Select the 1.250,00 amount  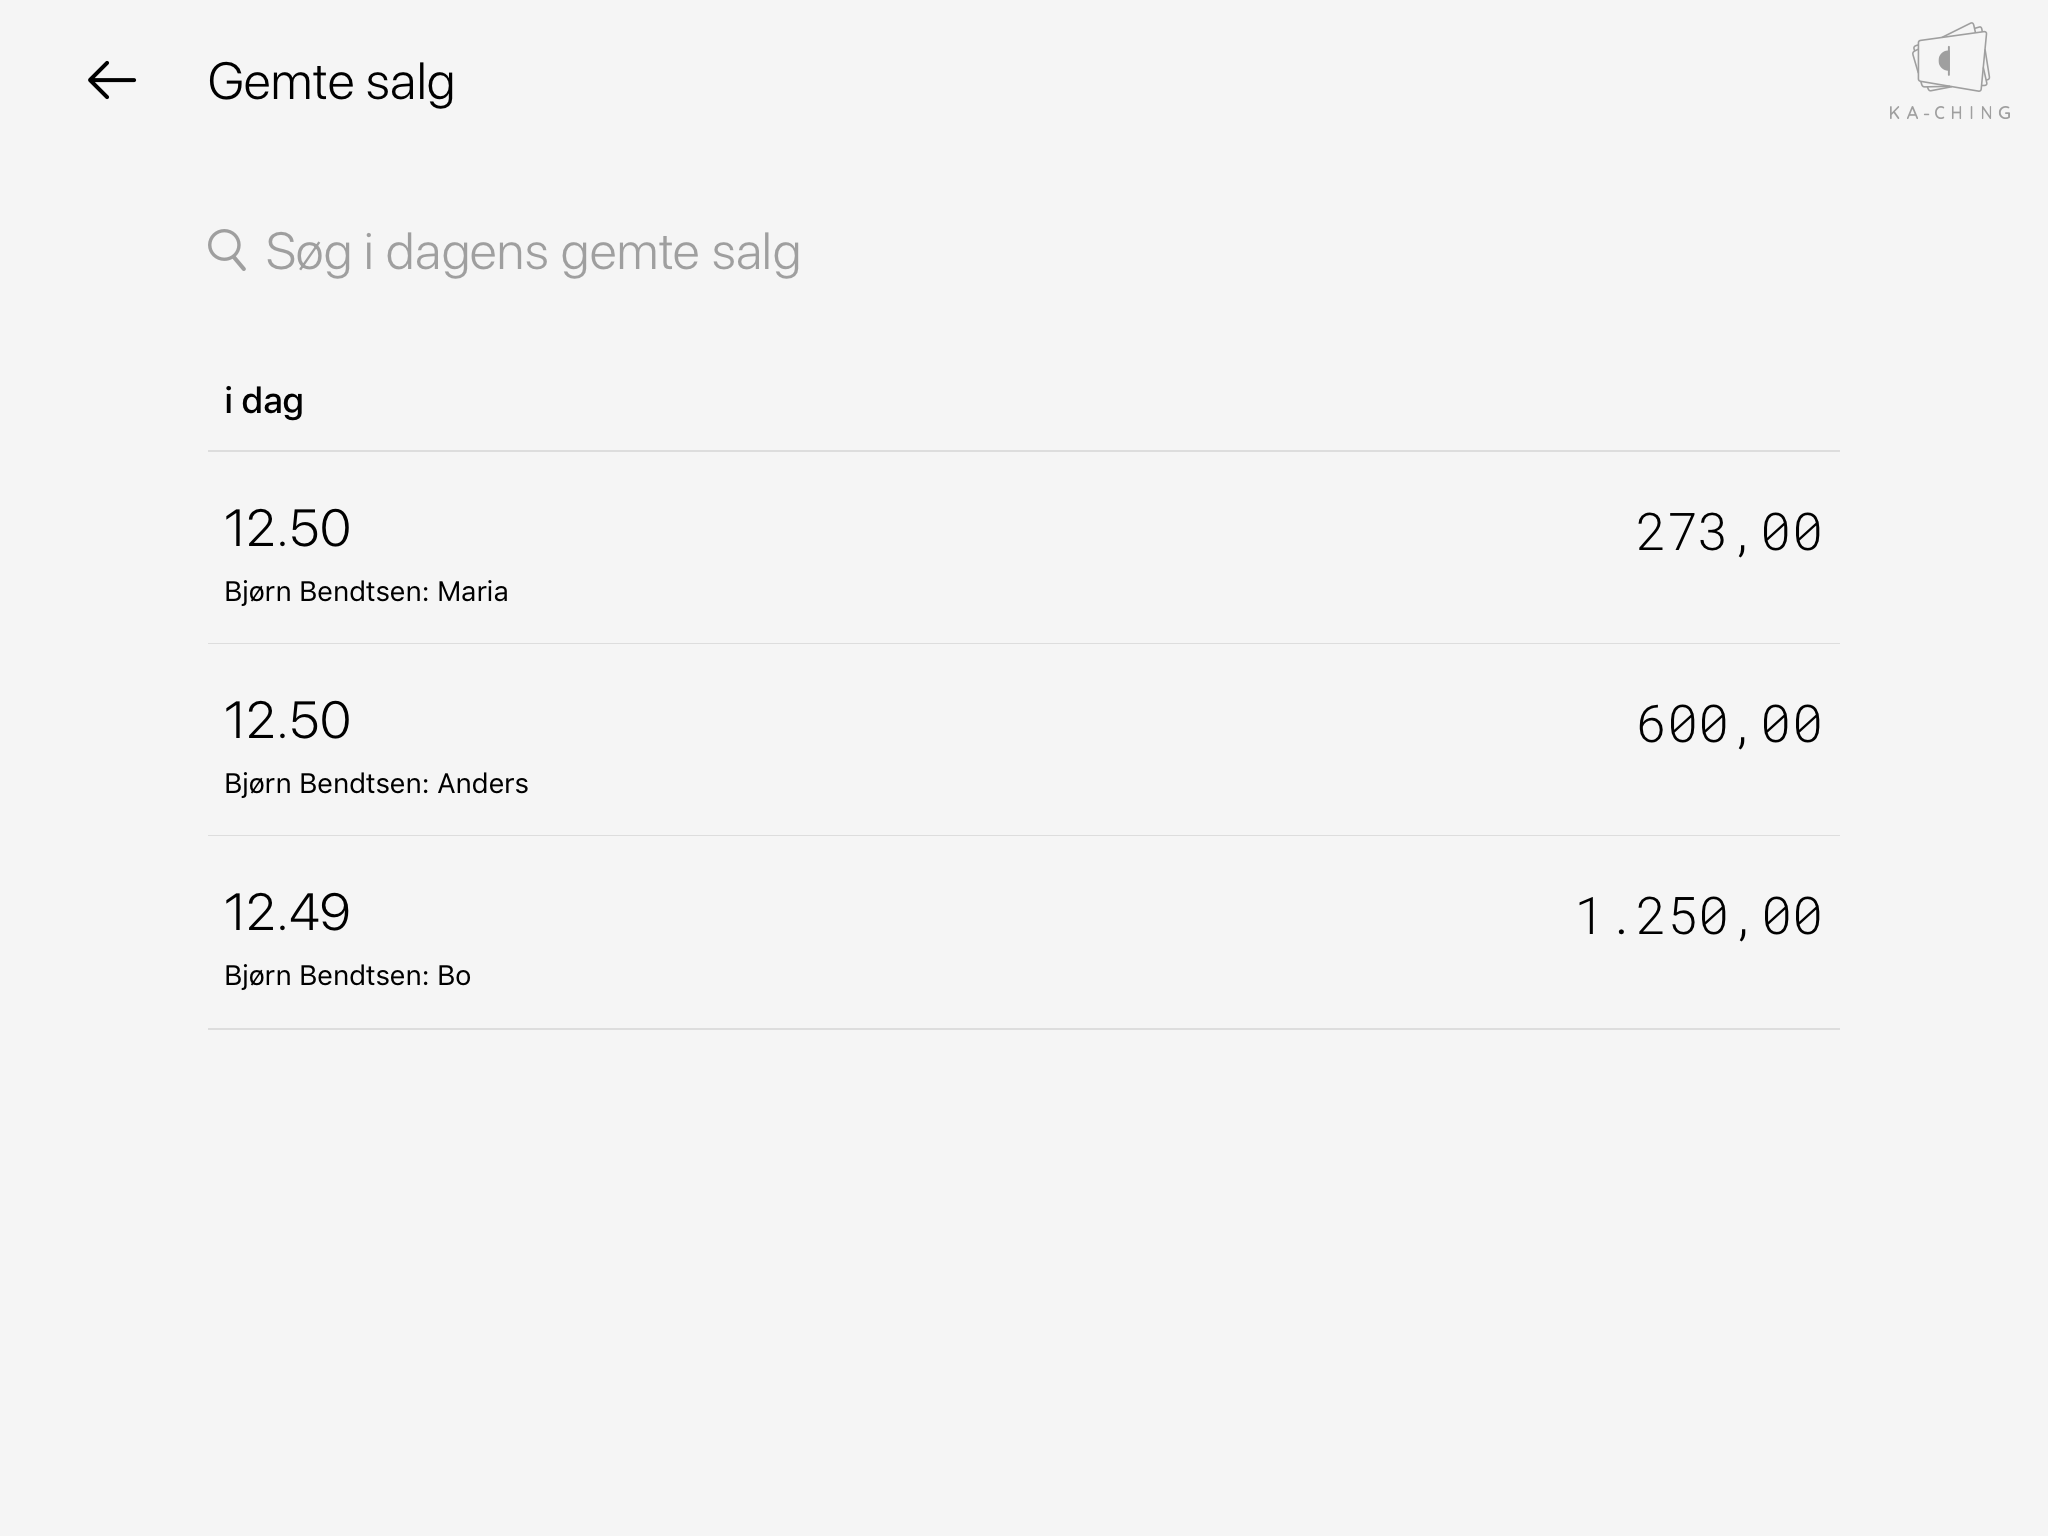pyautogui.click(x=1698, y=917)
